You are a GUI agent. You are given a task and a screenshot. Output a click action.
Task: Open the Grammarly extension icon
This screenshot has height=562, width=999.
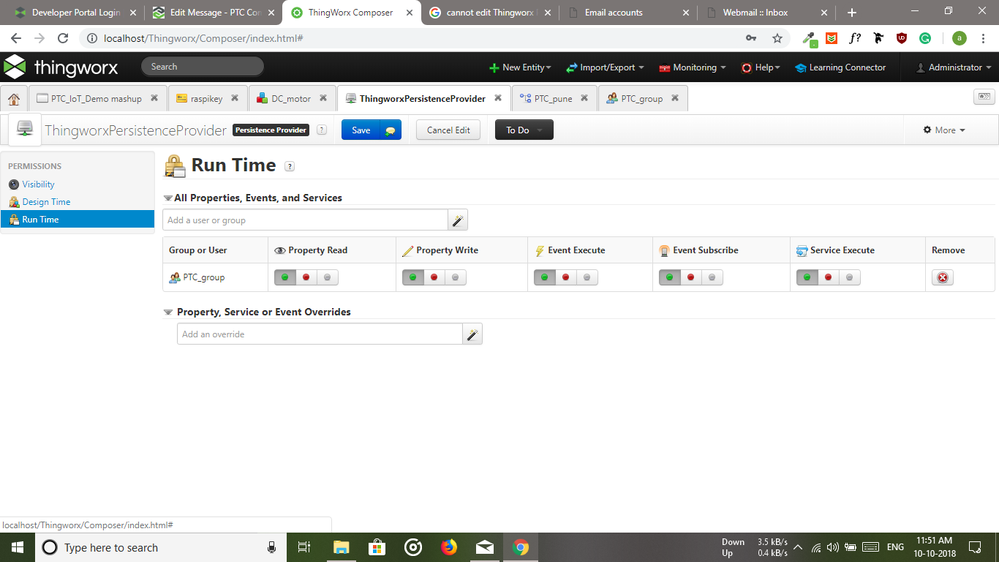(925, 38)
